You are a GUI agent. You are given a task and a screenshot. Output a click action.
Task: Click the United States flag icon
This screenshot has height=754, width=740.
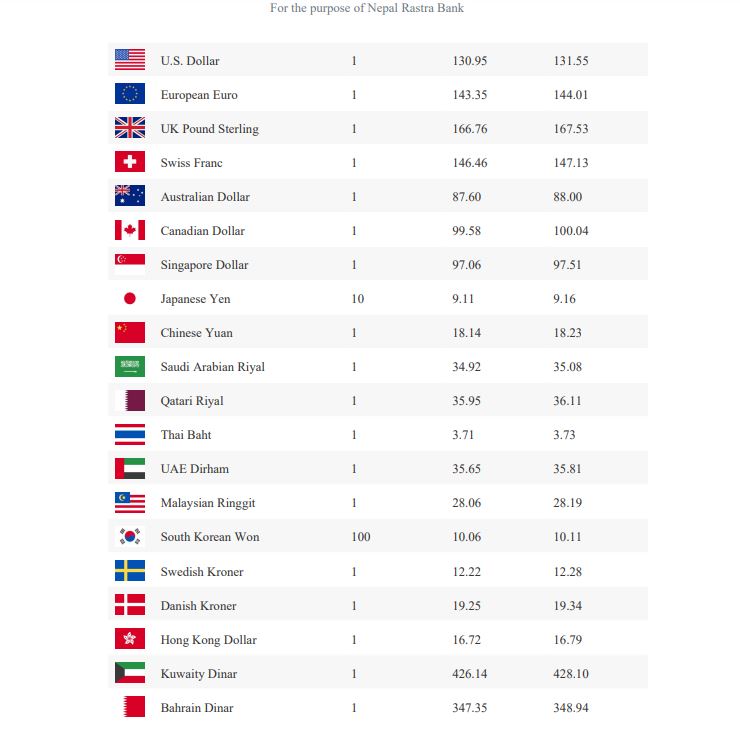click(130, 60)
